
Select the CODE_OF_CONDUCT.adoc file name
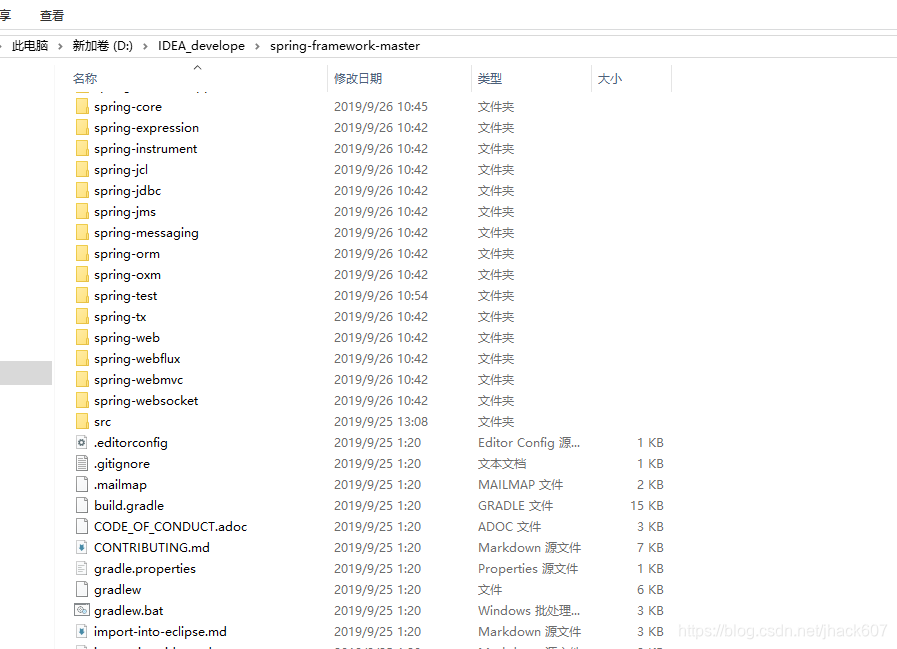(x=170, y=527)
